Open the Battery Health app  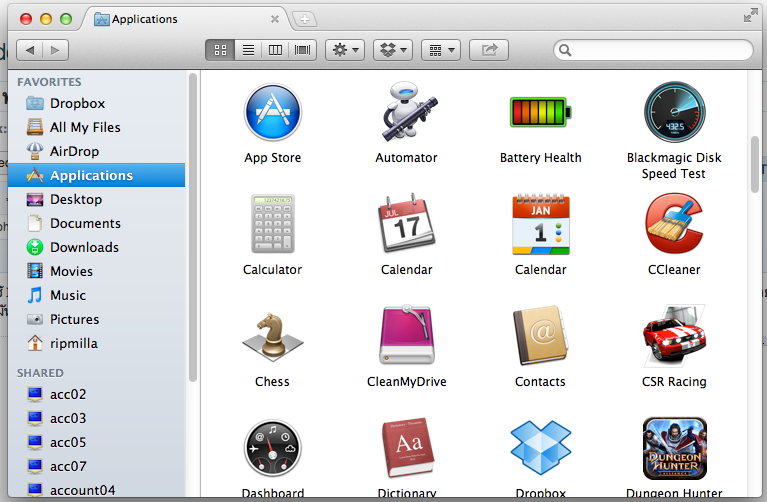pos(540,113)
